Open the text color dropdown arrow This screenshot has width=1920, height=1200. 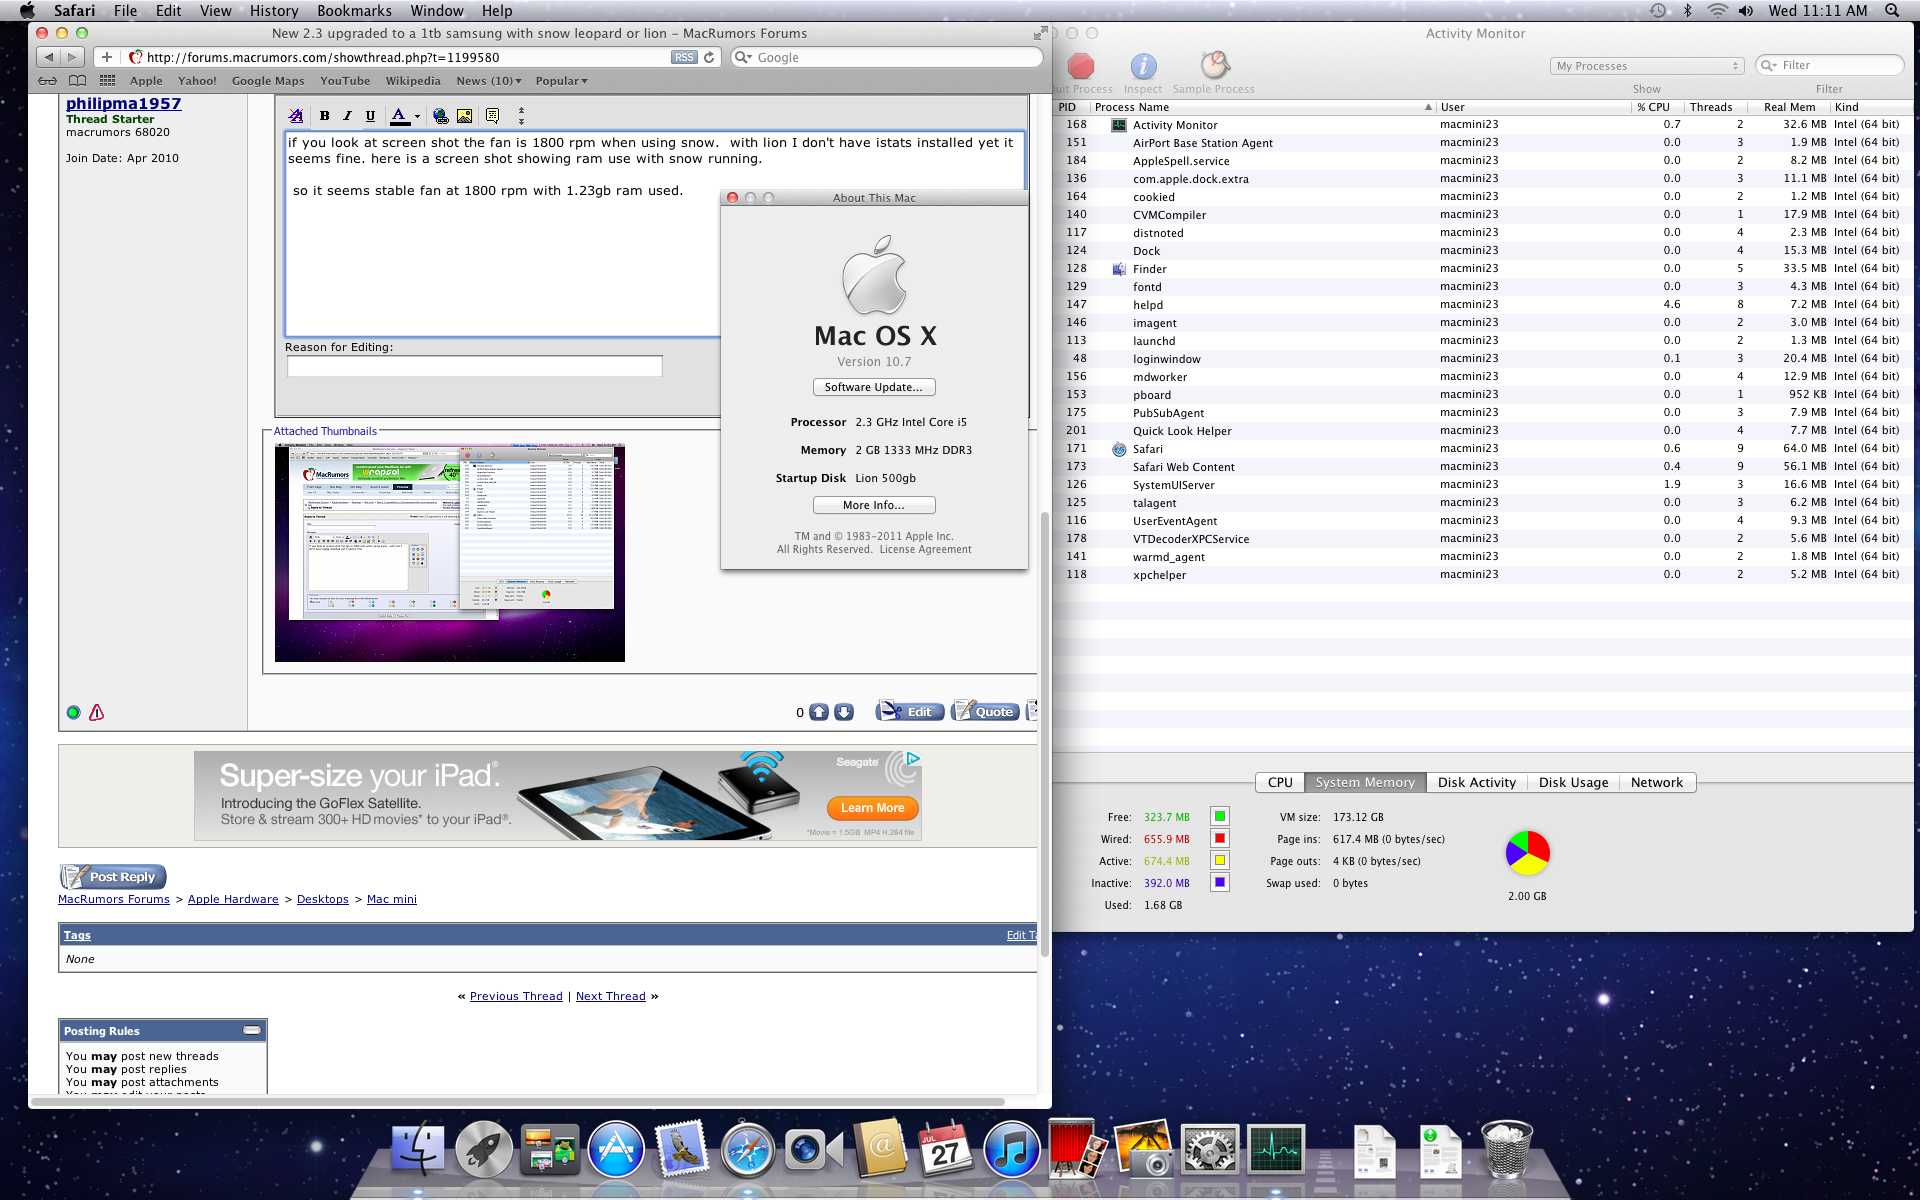417,116
